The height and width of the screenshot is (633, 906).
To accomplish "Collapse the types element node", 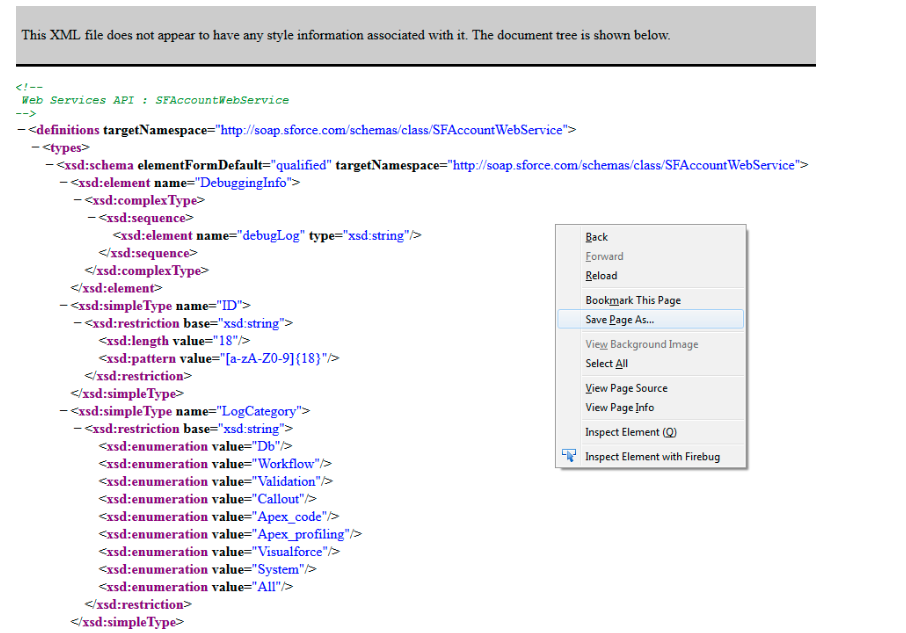I will tap(35, 148).
